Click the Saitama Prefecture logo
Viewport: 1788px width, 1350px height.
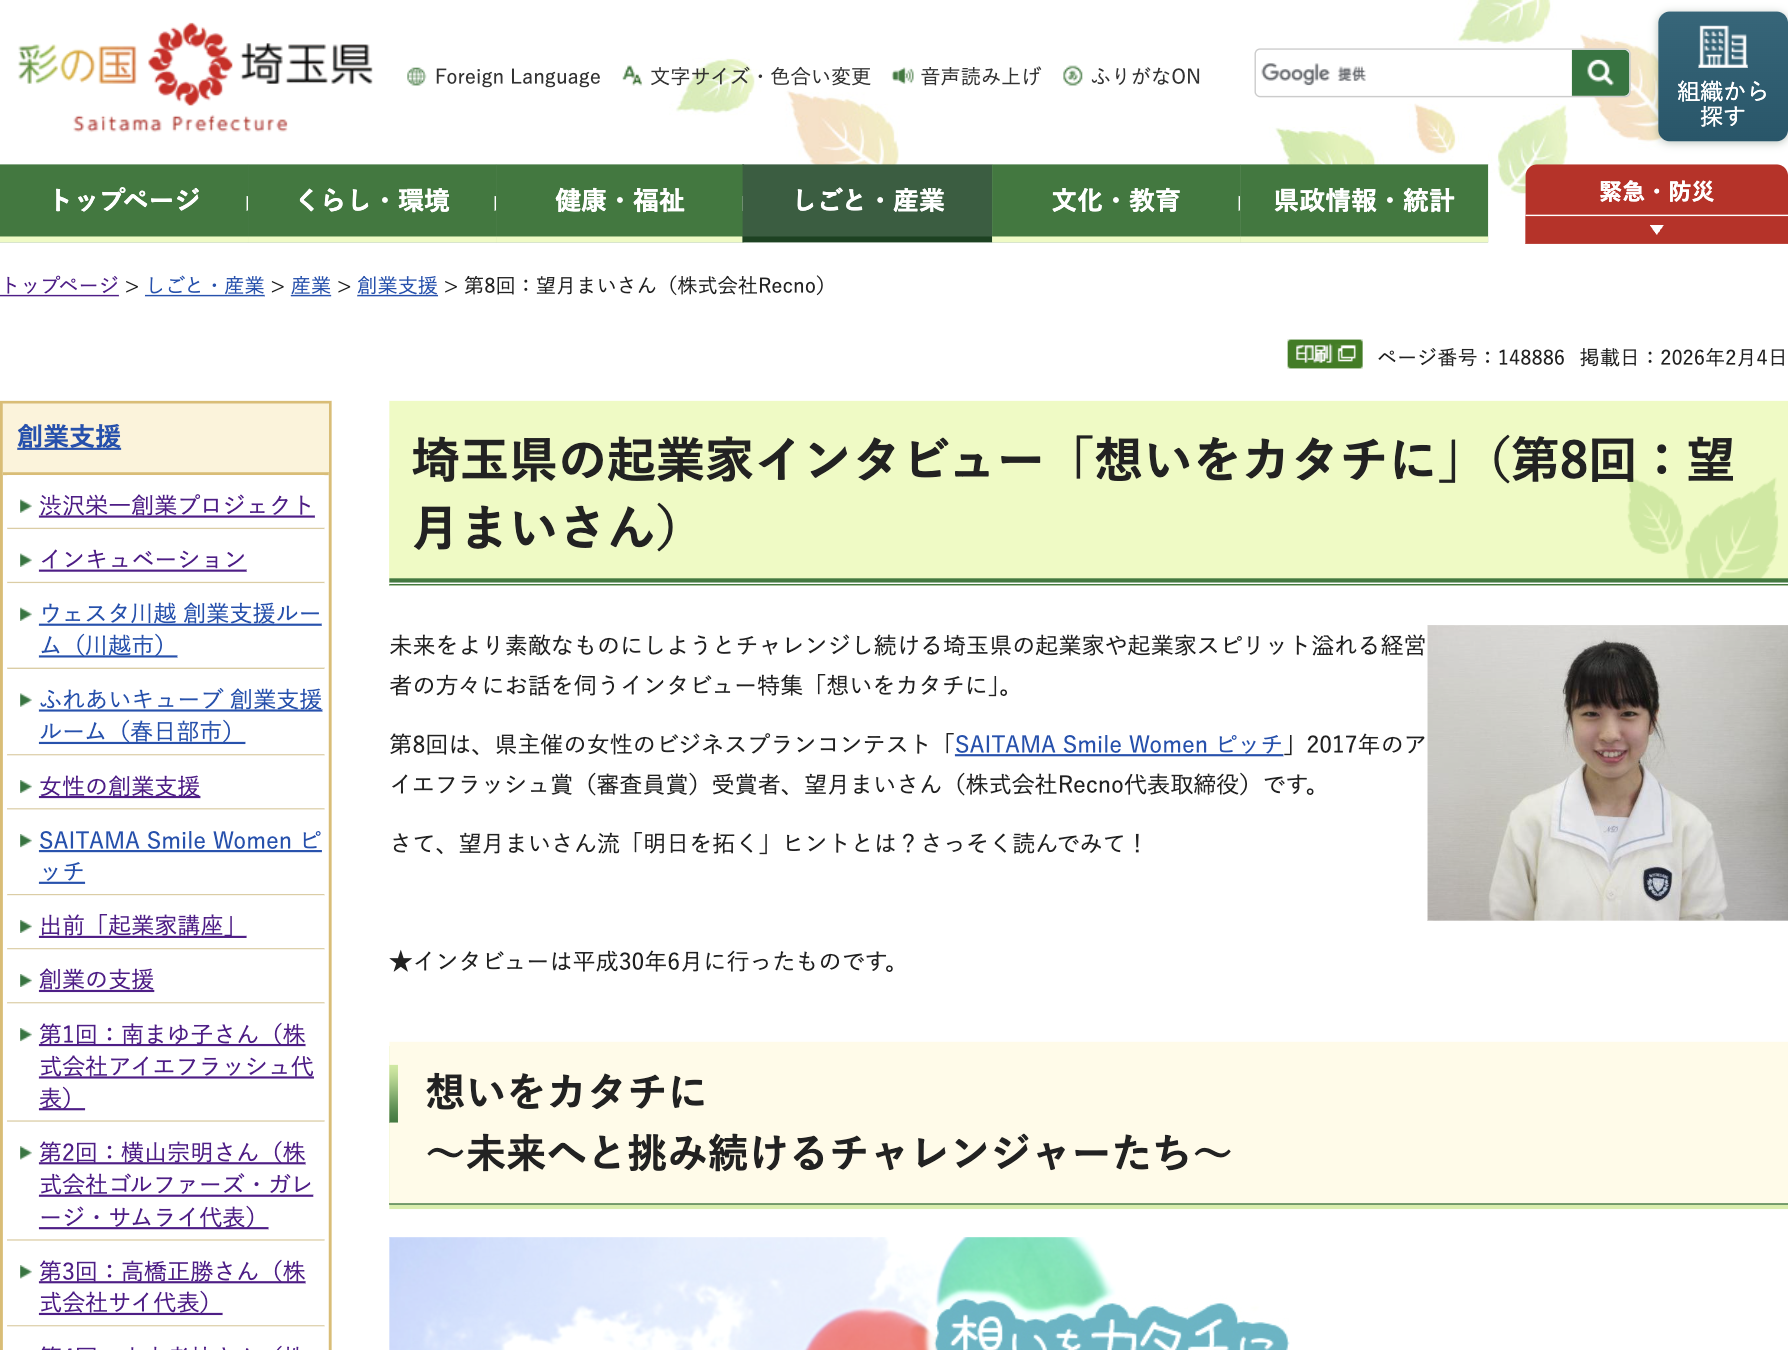pos(195,77)
